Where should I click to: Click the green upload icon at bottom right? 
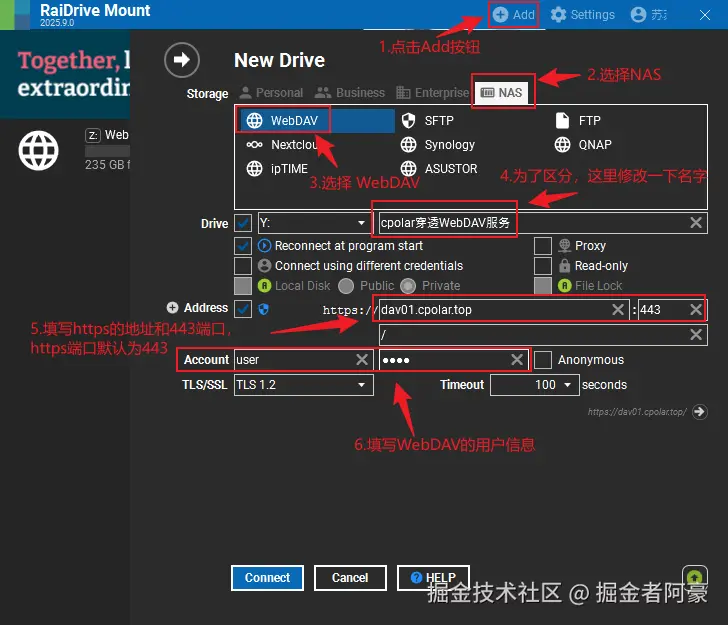[x=695, y=577]
